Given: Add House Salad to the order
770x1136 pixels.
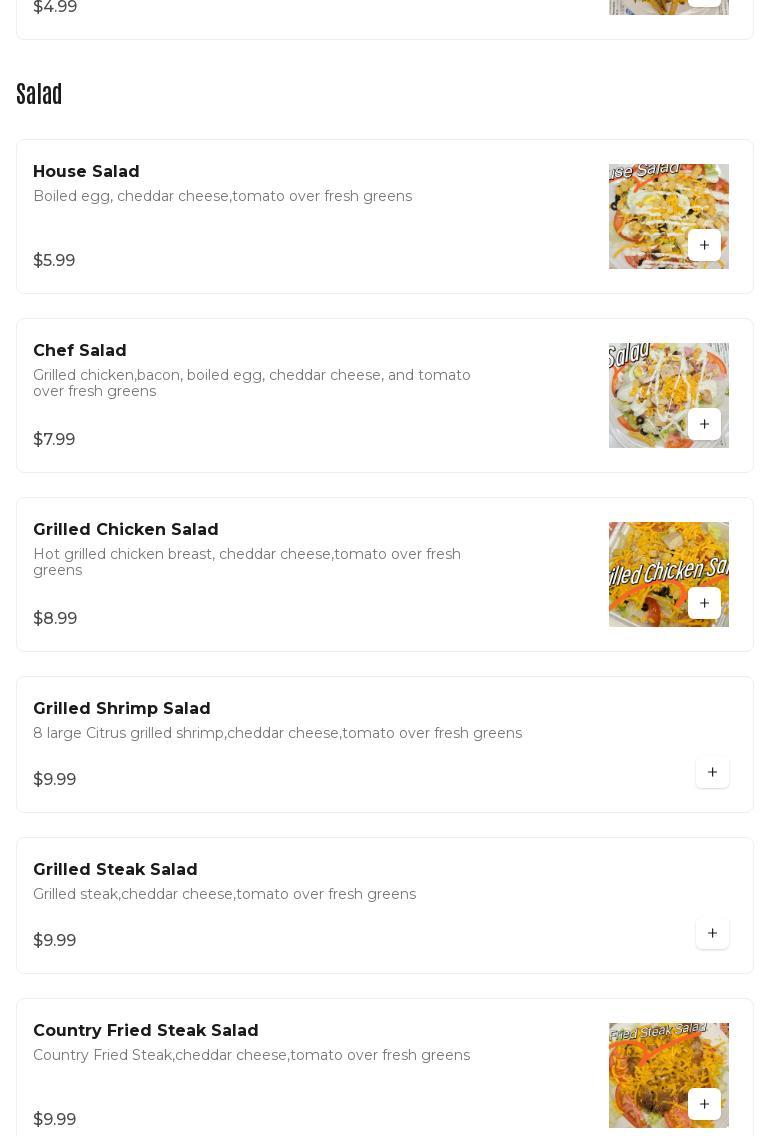Looking at the screenshot, I should [x=704, y=245].
